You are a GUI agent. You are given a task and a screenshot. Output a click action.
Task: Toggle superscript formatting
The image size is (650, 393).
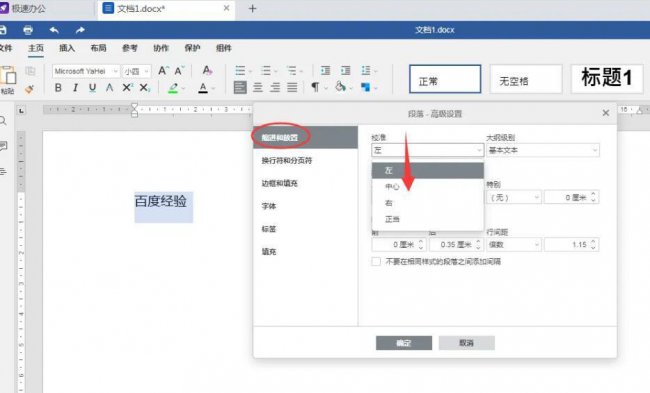[x=127, y=87]
